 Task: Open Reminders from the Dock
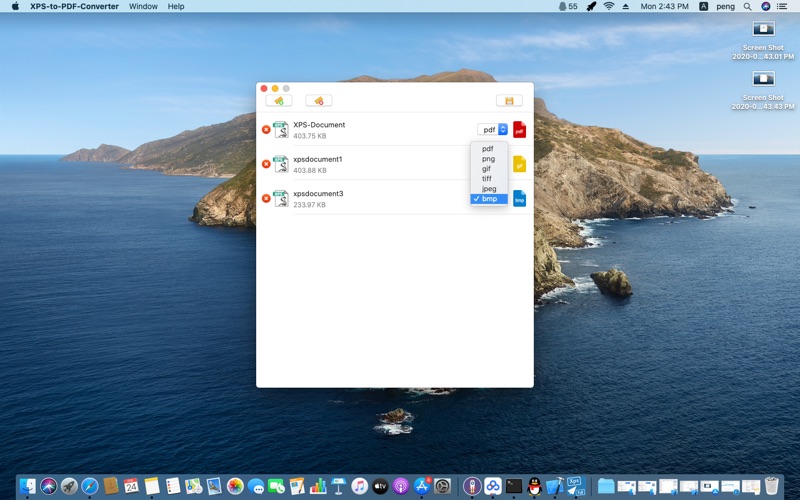click(172, 486)
